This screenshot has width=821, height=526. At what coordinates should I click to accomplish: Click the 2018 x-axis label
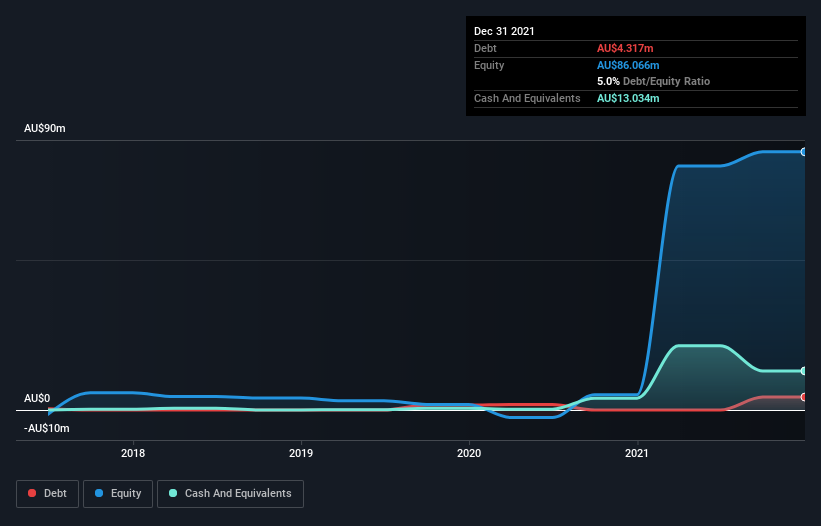click(133, 453)
